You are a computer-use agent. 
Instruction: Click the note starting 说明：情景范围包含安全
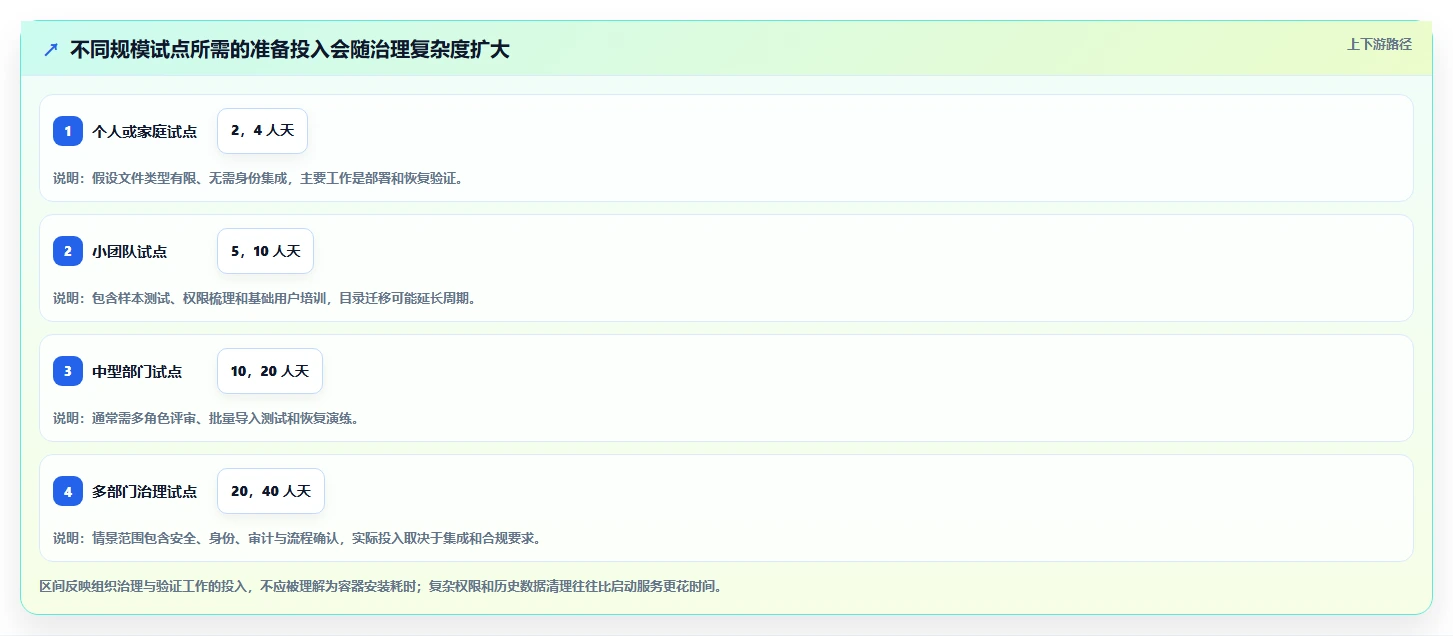pyautogui.click(x=297, y=538)
